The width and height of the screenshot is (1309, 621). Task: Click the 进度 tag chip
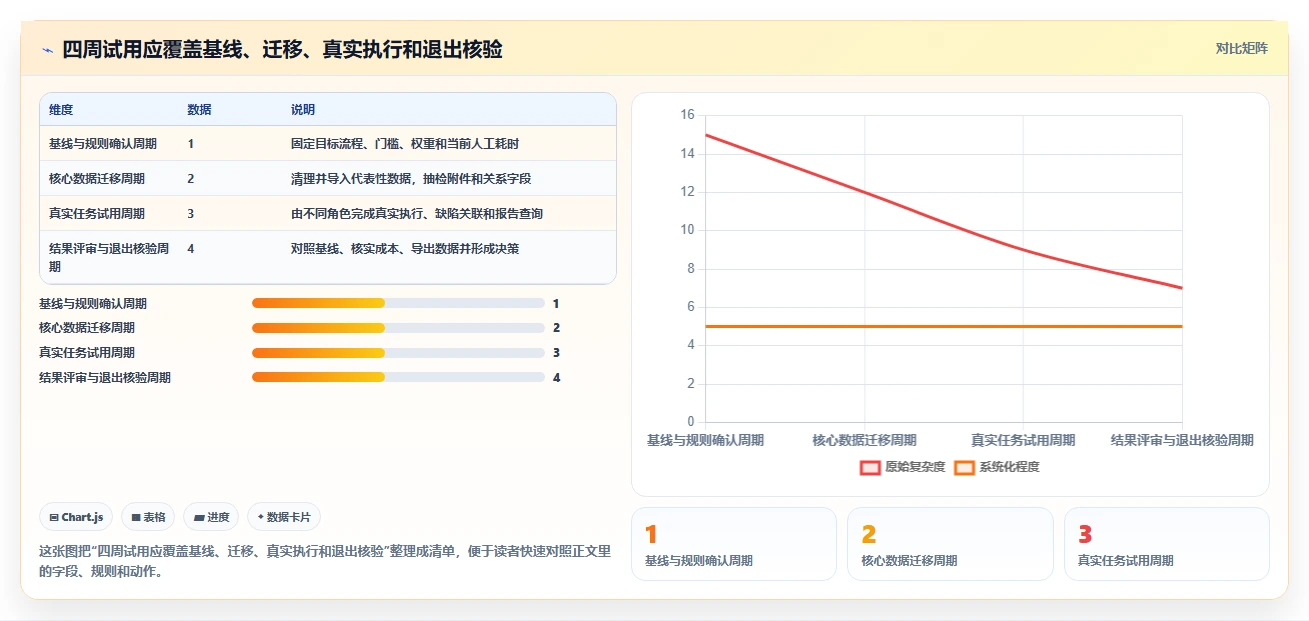pos(211,517)
